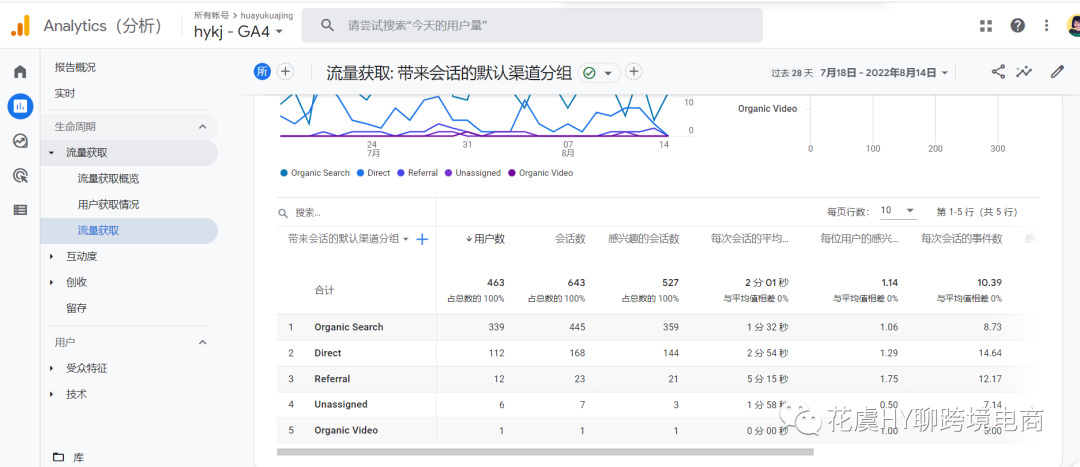Image resolution: width=1080 pixels, height=467 pixels.
Task: Select the Reports chart icon in sidebar
Action: click(x=20, y=106)
